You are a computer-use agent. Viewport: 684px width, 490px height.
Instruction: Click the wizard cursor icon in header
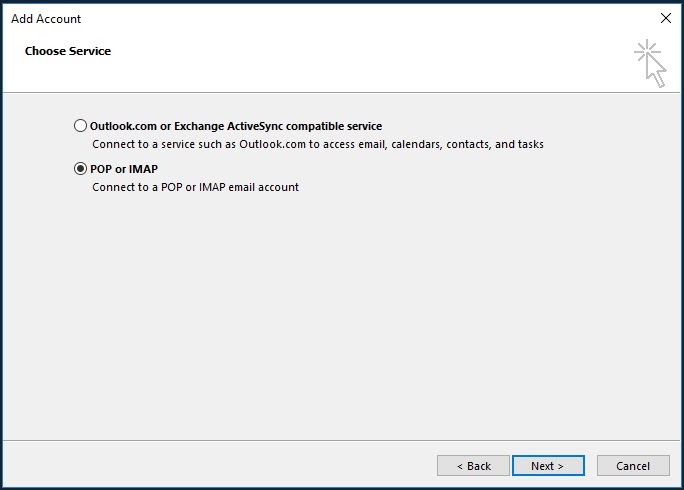click(650, 63)
